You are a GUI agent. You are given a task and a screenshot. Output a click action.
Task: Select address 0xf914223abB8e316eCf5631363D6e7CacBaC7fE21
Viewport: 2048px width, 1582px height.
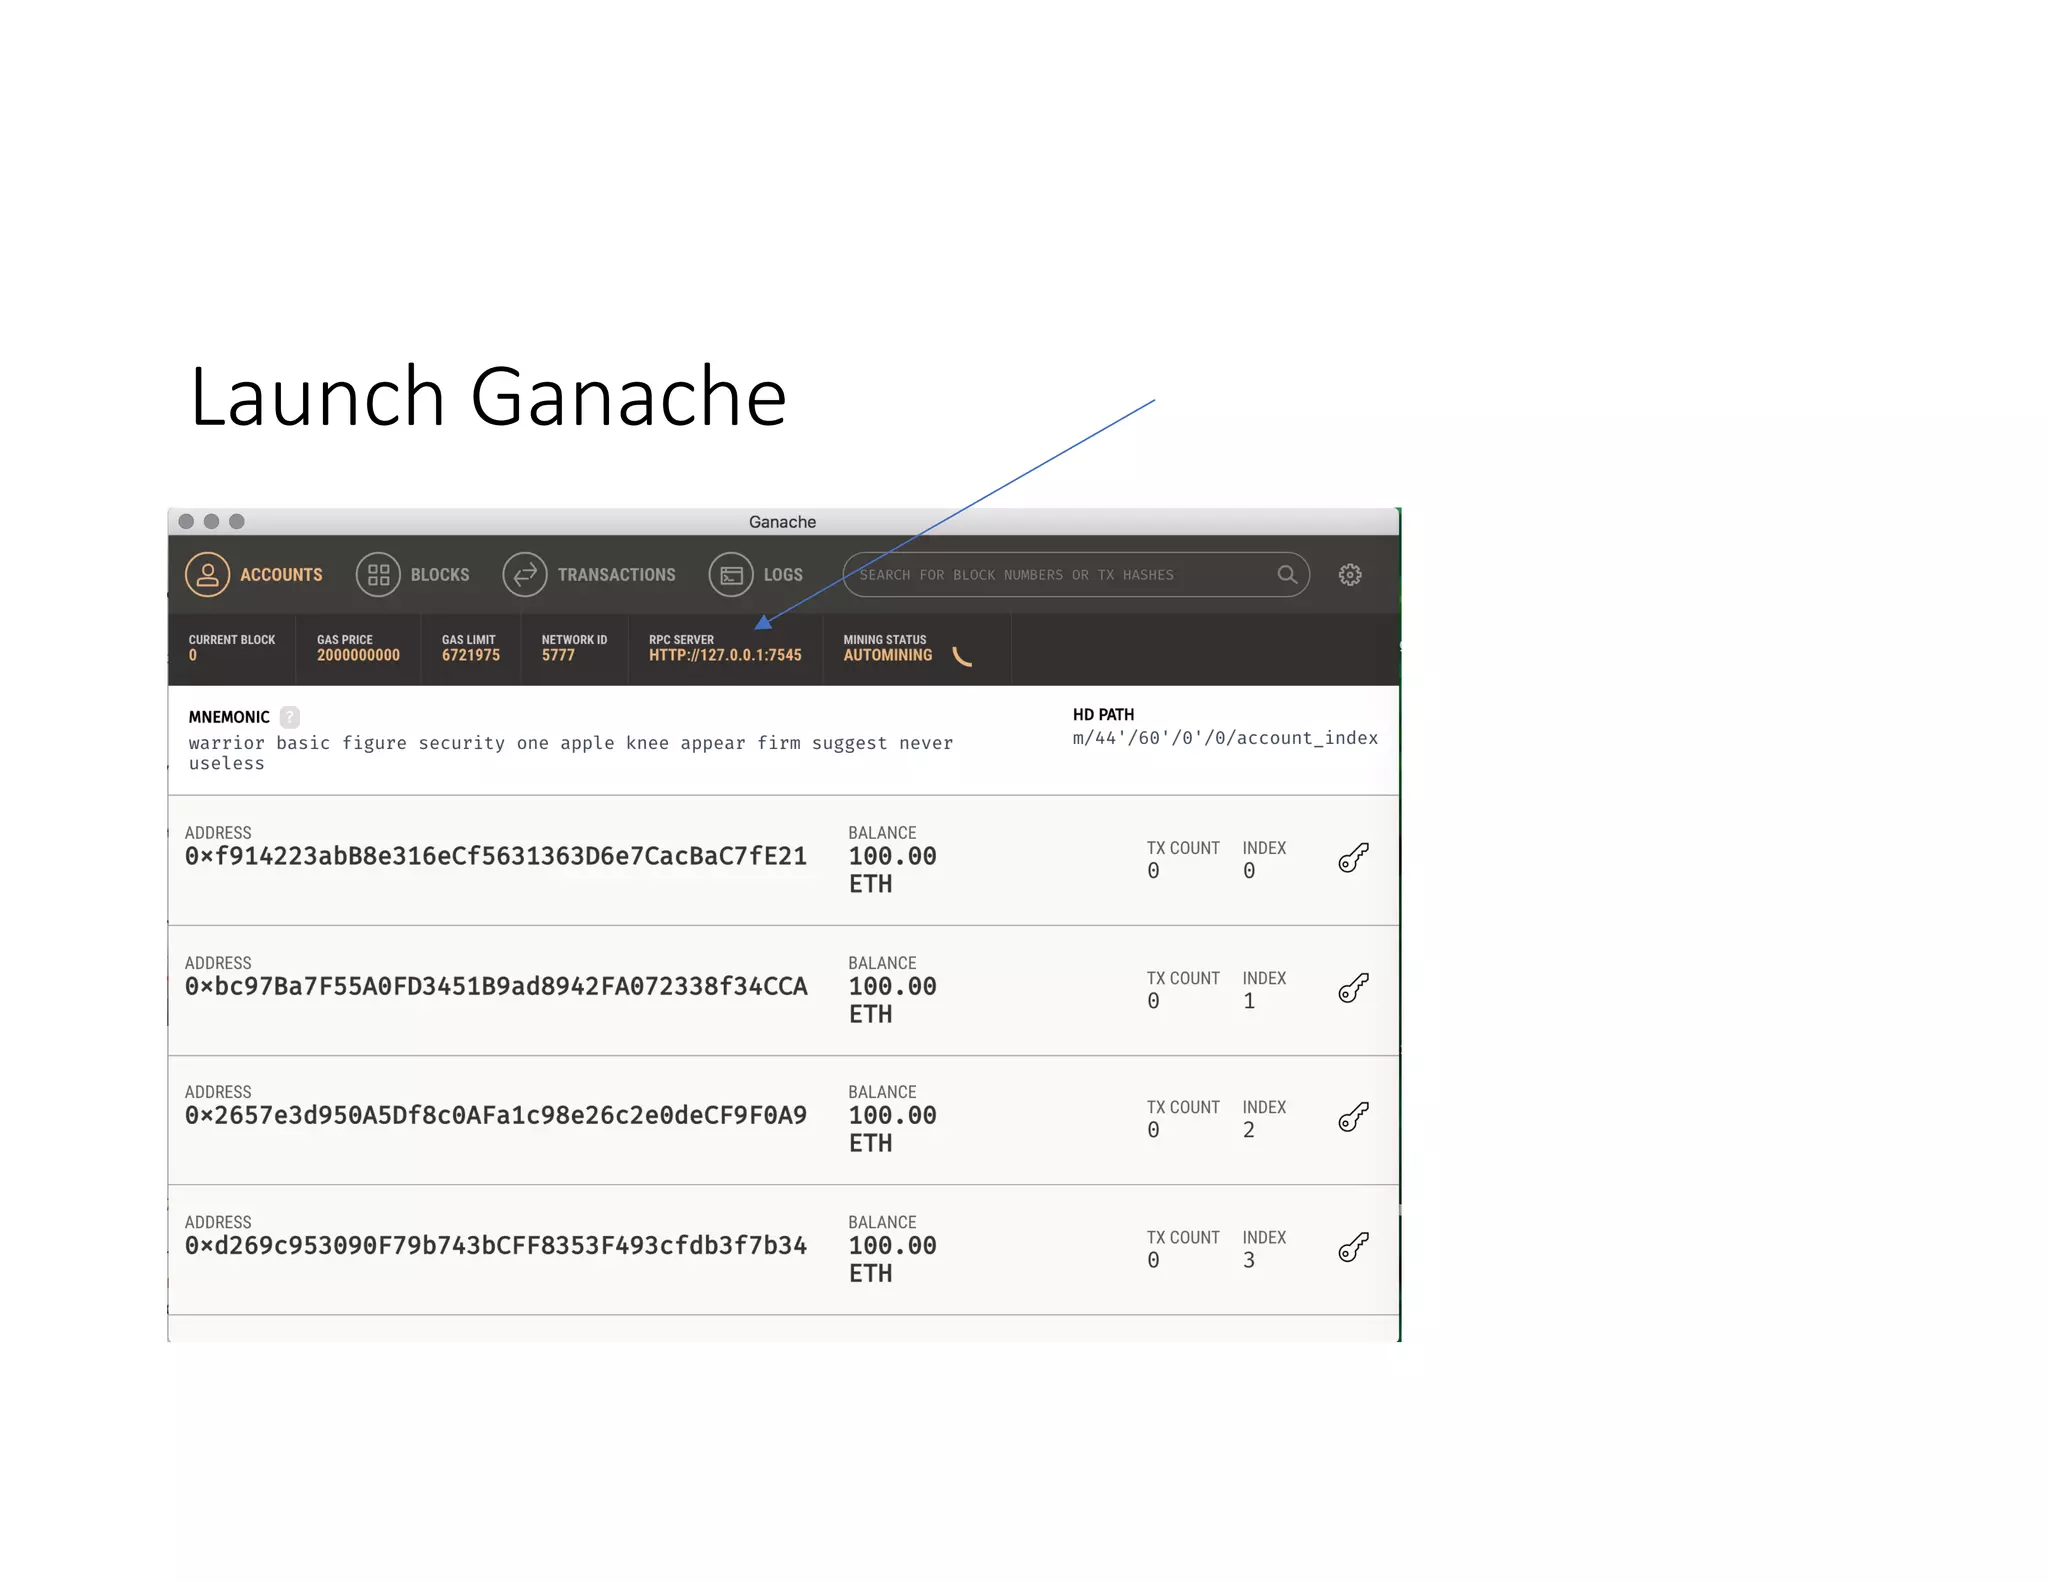tap(496, 857)
